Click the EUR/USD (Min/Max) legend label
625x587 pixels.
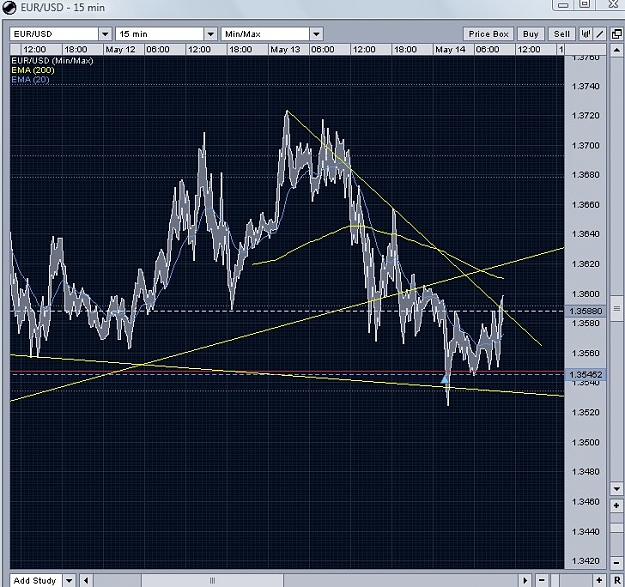click(52, 61)
